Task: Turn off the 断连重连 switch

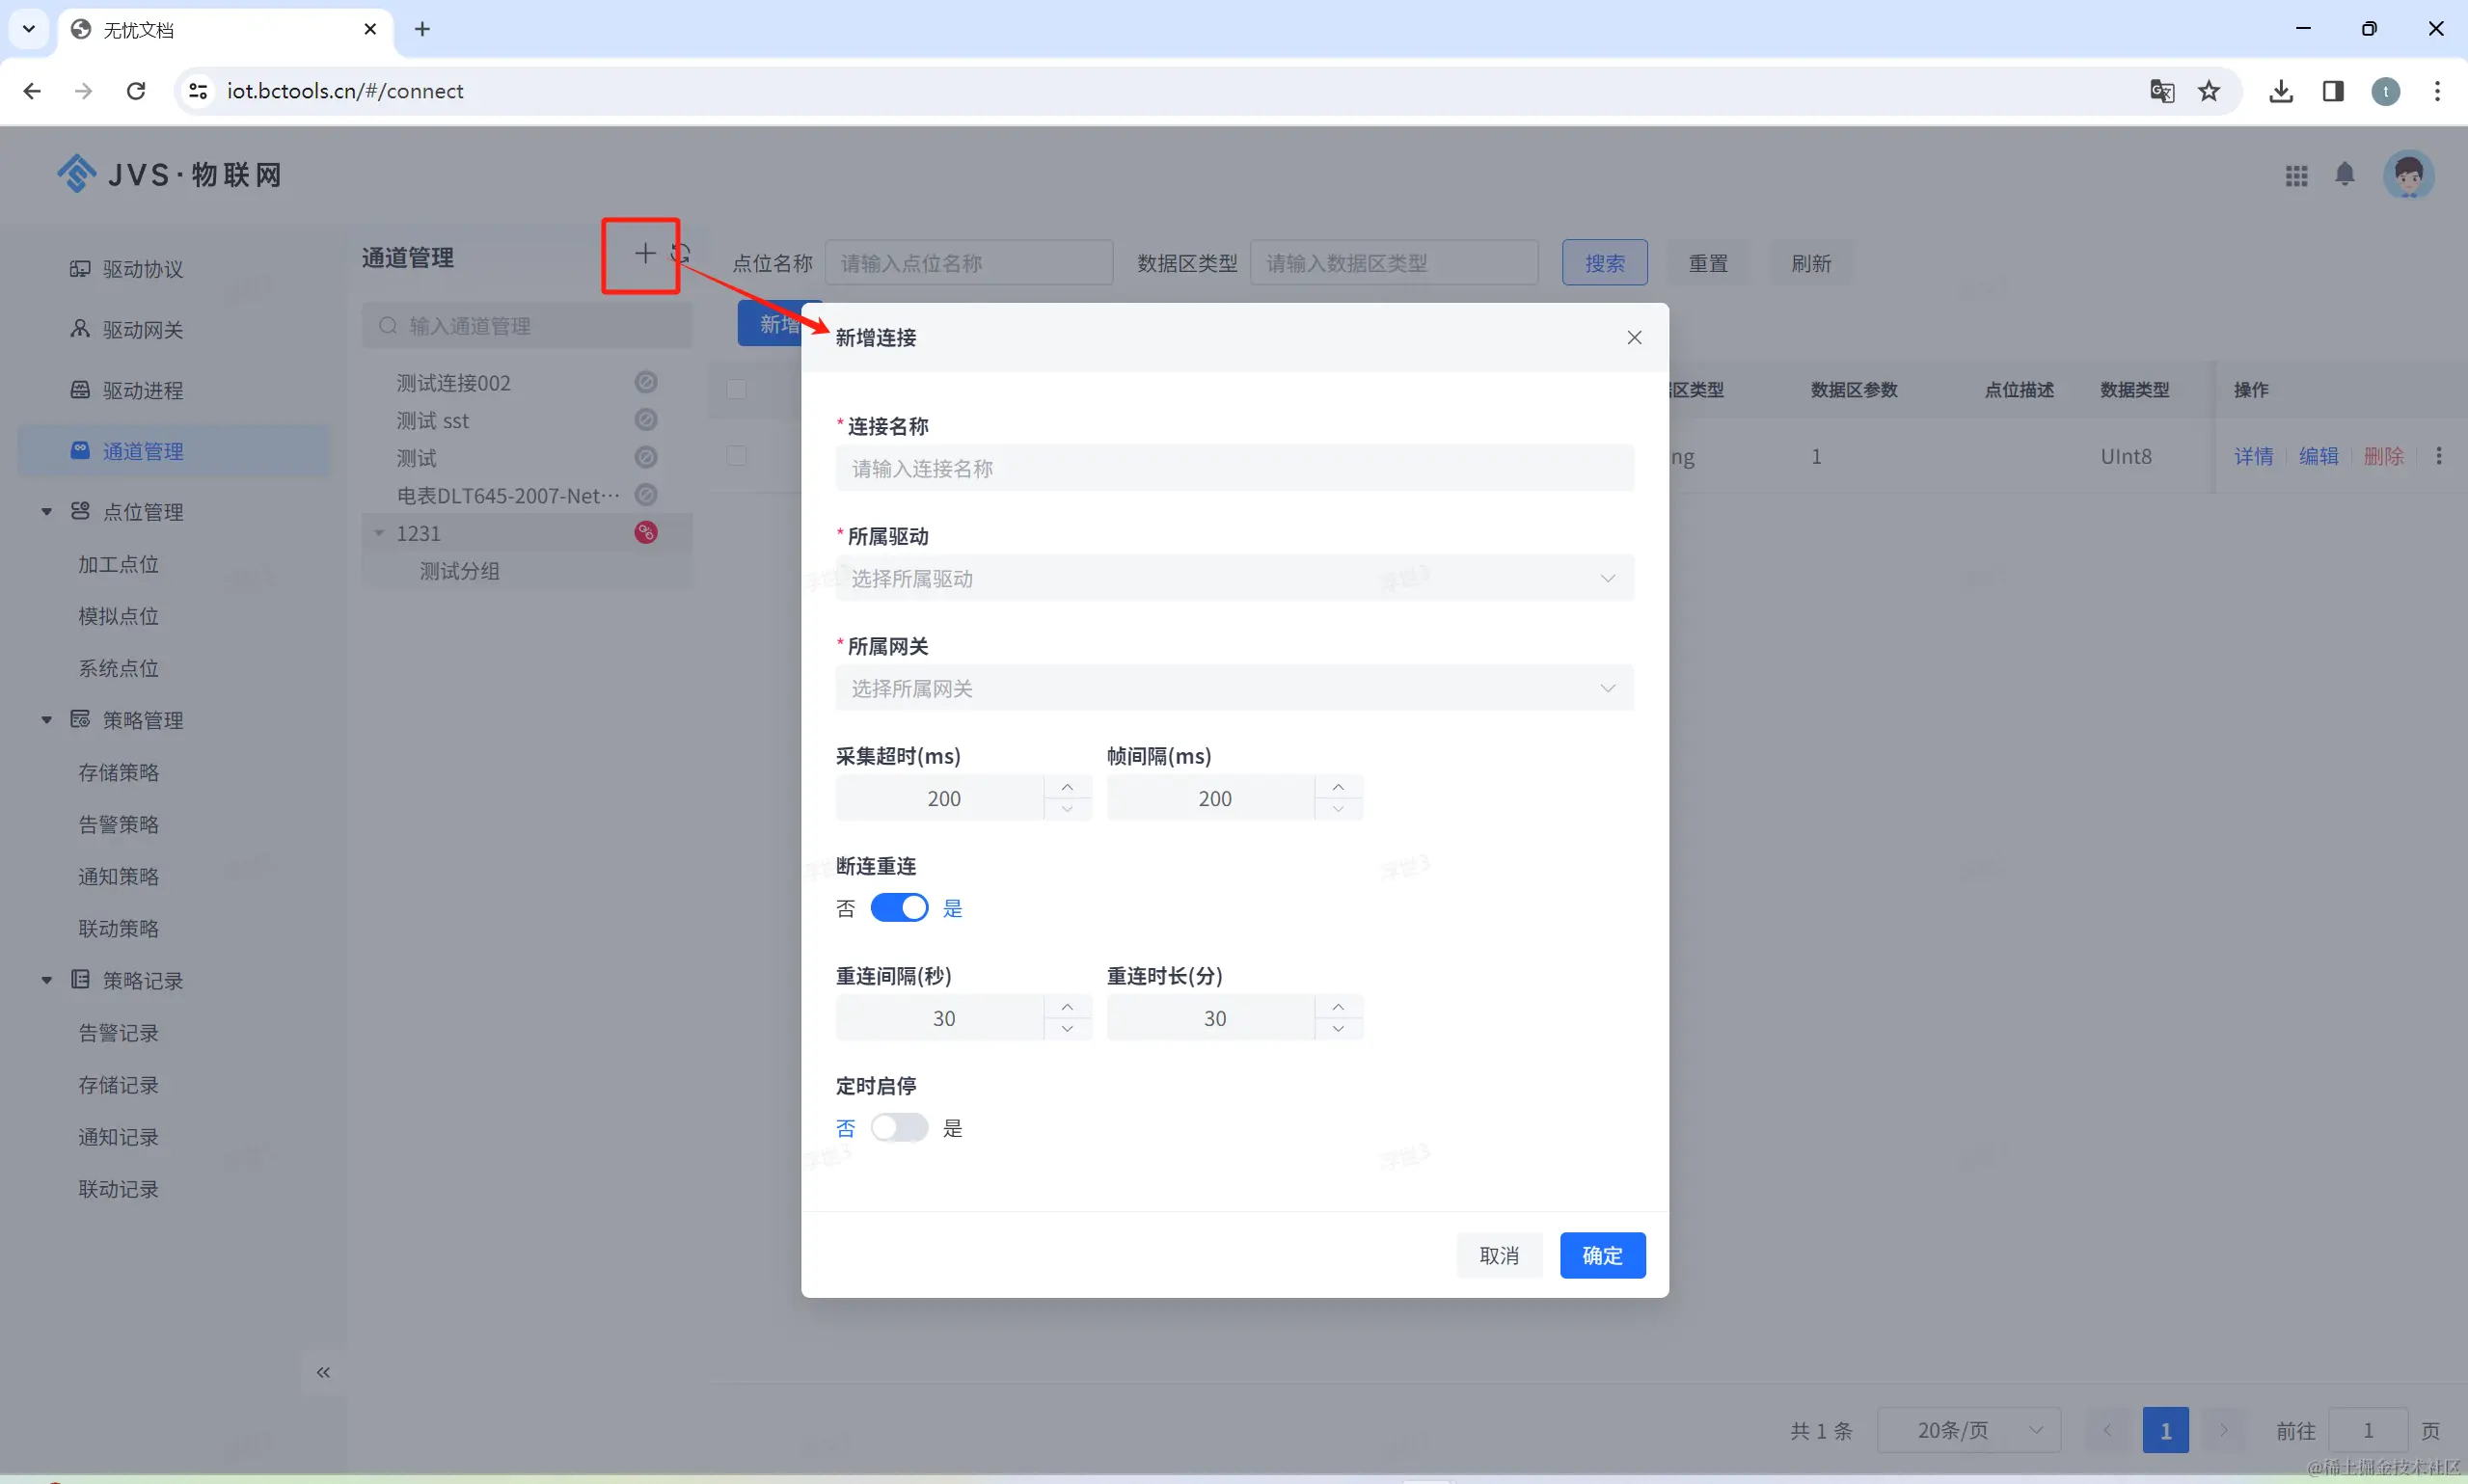Action: click(898, 908)
